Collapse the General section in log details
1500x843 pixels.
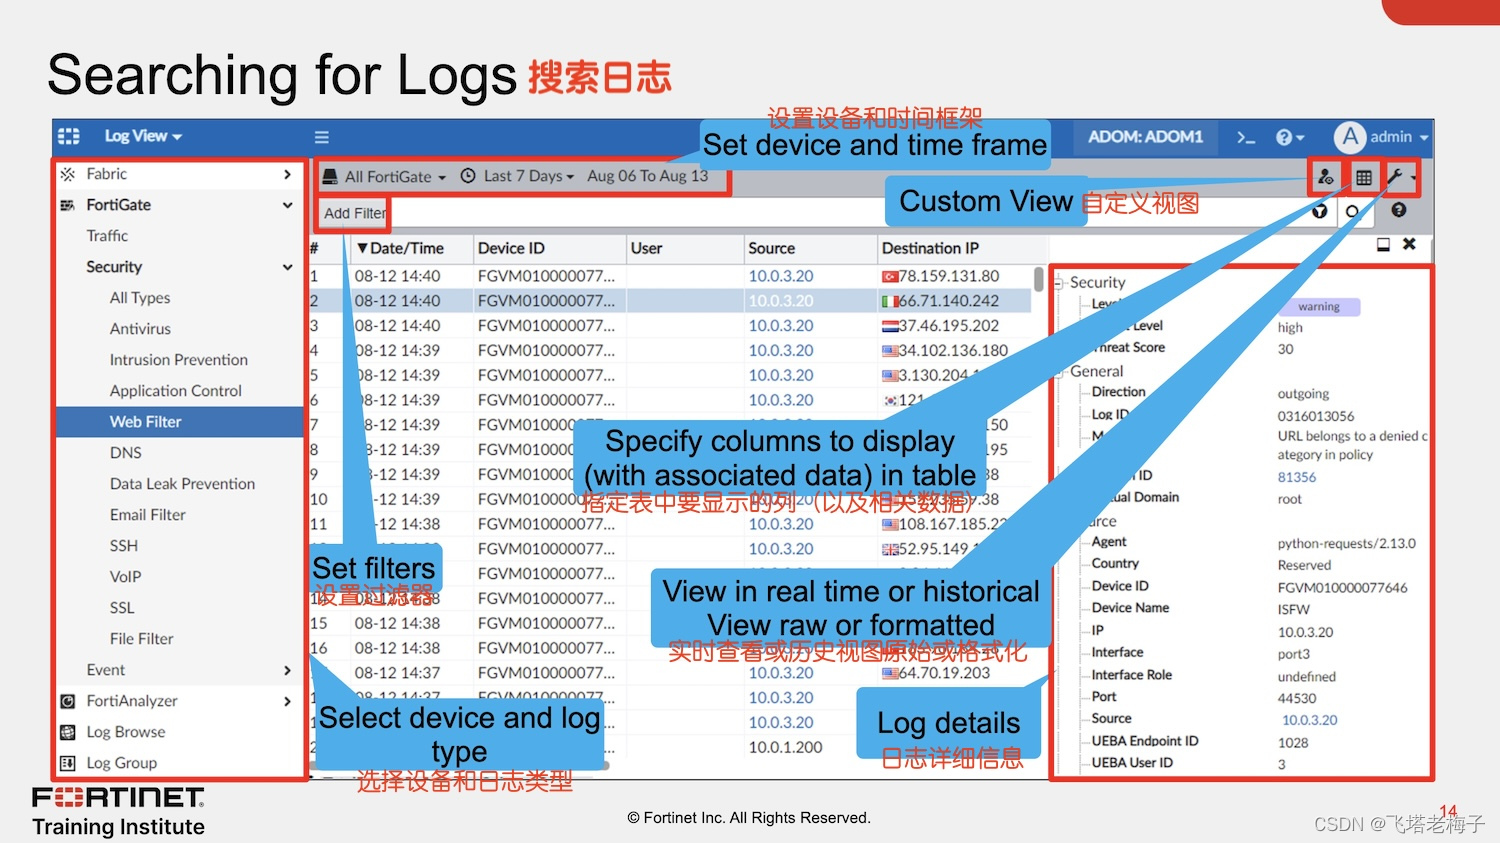[1060, 372]
